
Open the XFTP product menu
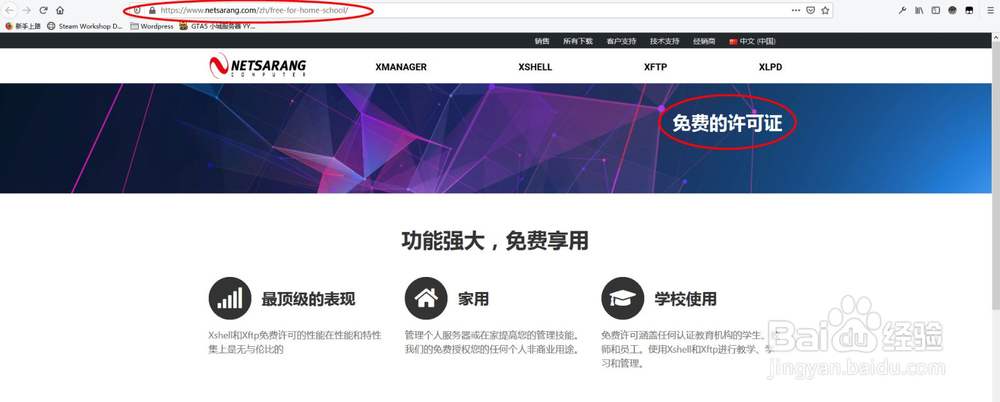pyautogui.click(x=656, y=67)
